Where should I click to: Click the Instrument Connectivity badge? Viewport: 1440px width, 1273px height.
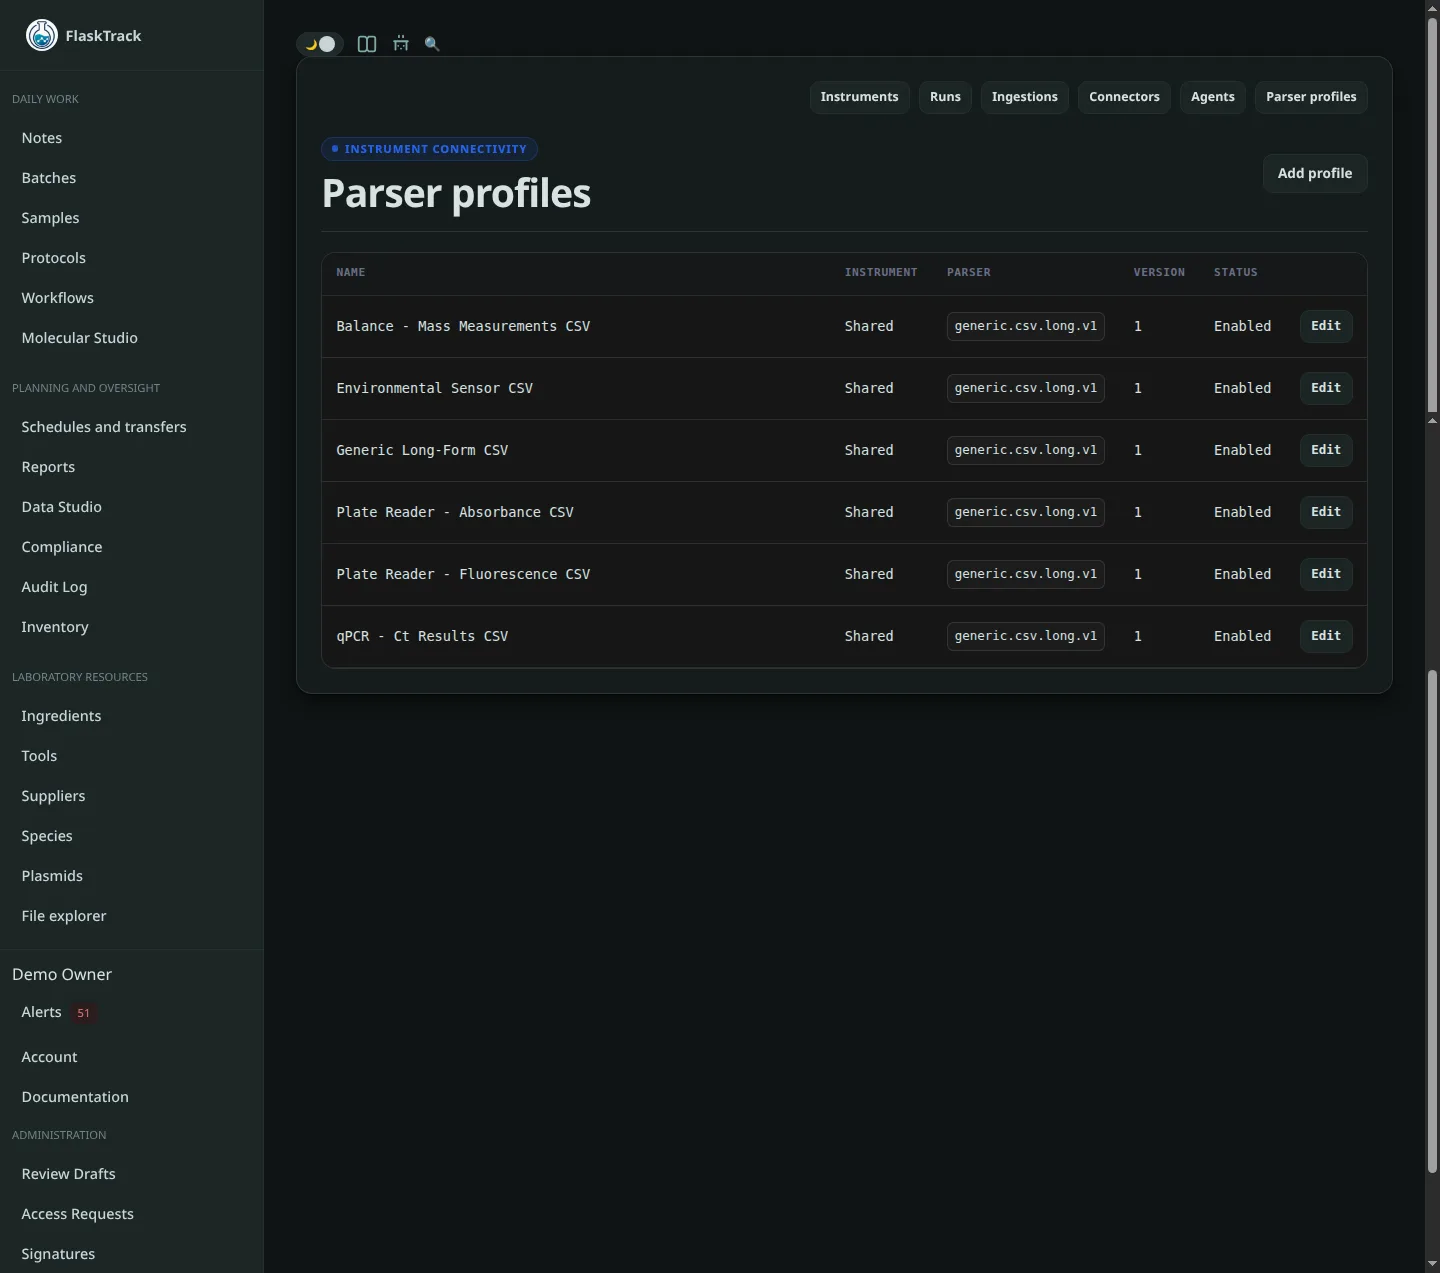(429, 149)
